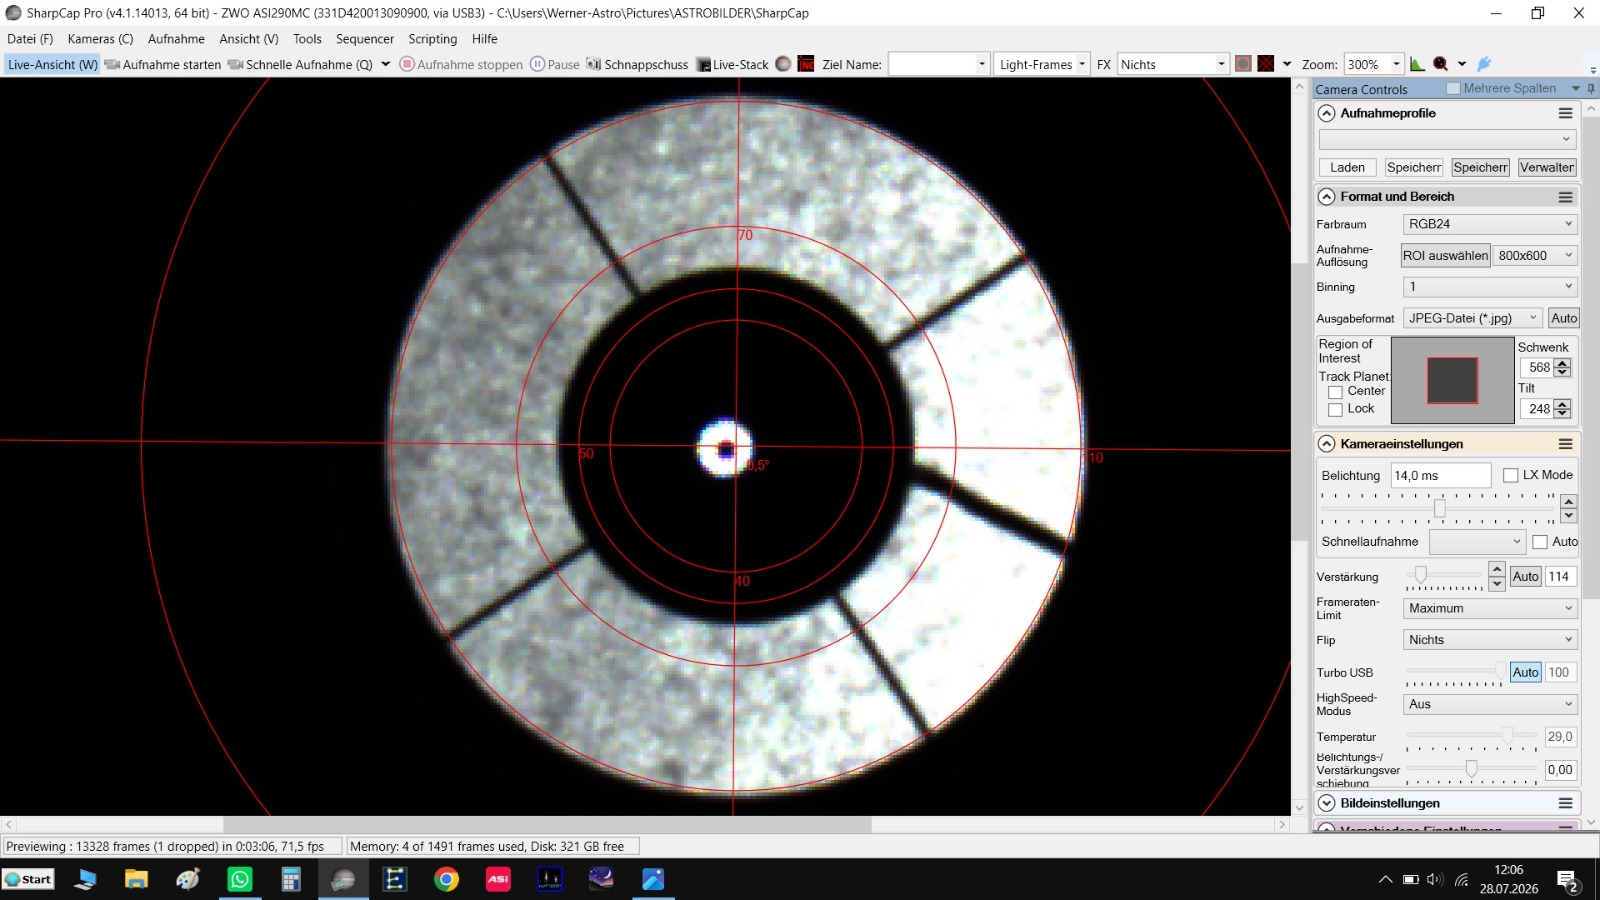Click the red square toolbar icon after Live-Stack

tap(806, 64)
